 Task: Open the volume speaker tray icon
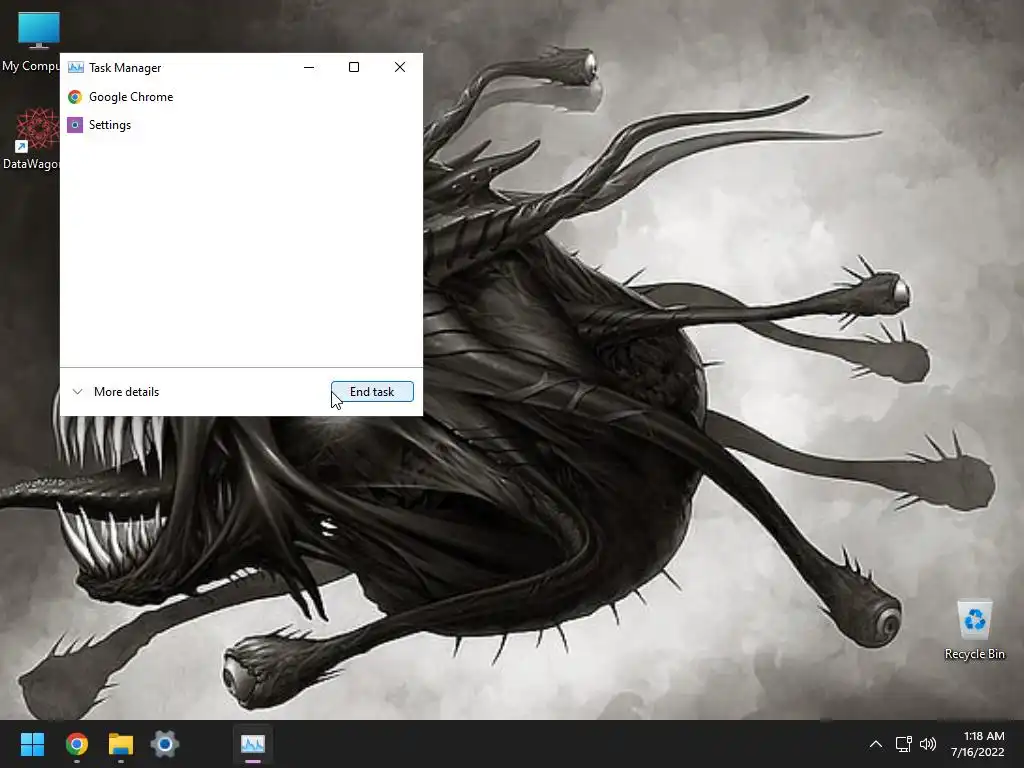(x=927, y=744)
